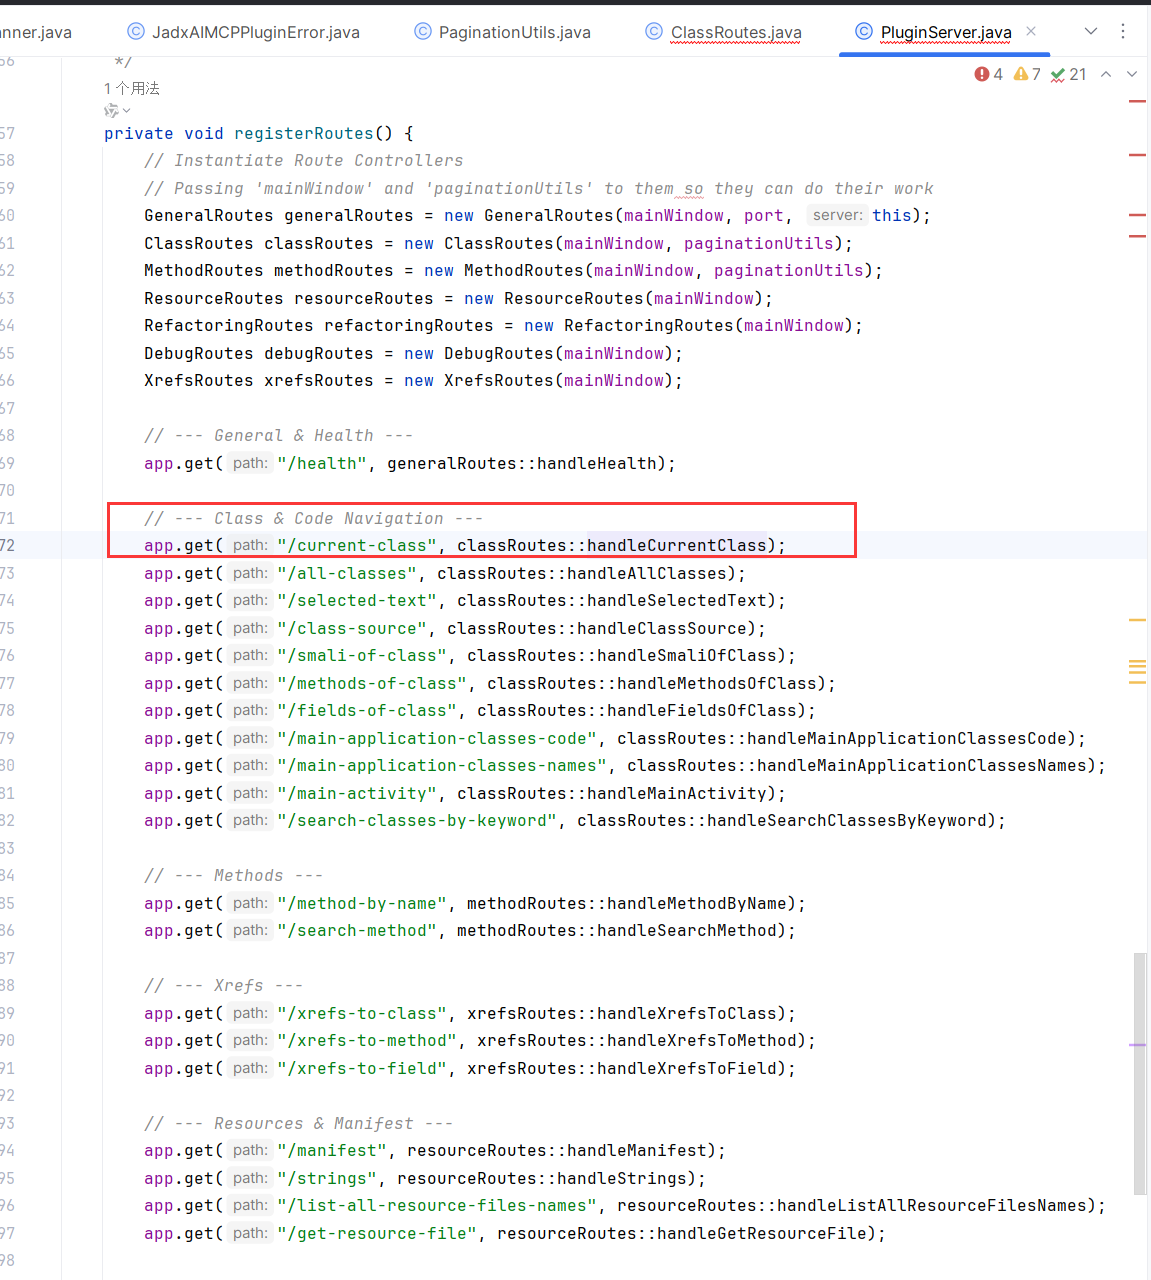Open the JadxAIMCPPluginError.java tab
The height and width of the screenshot is (1280, 1151).
[255, 32]
